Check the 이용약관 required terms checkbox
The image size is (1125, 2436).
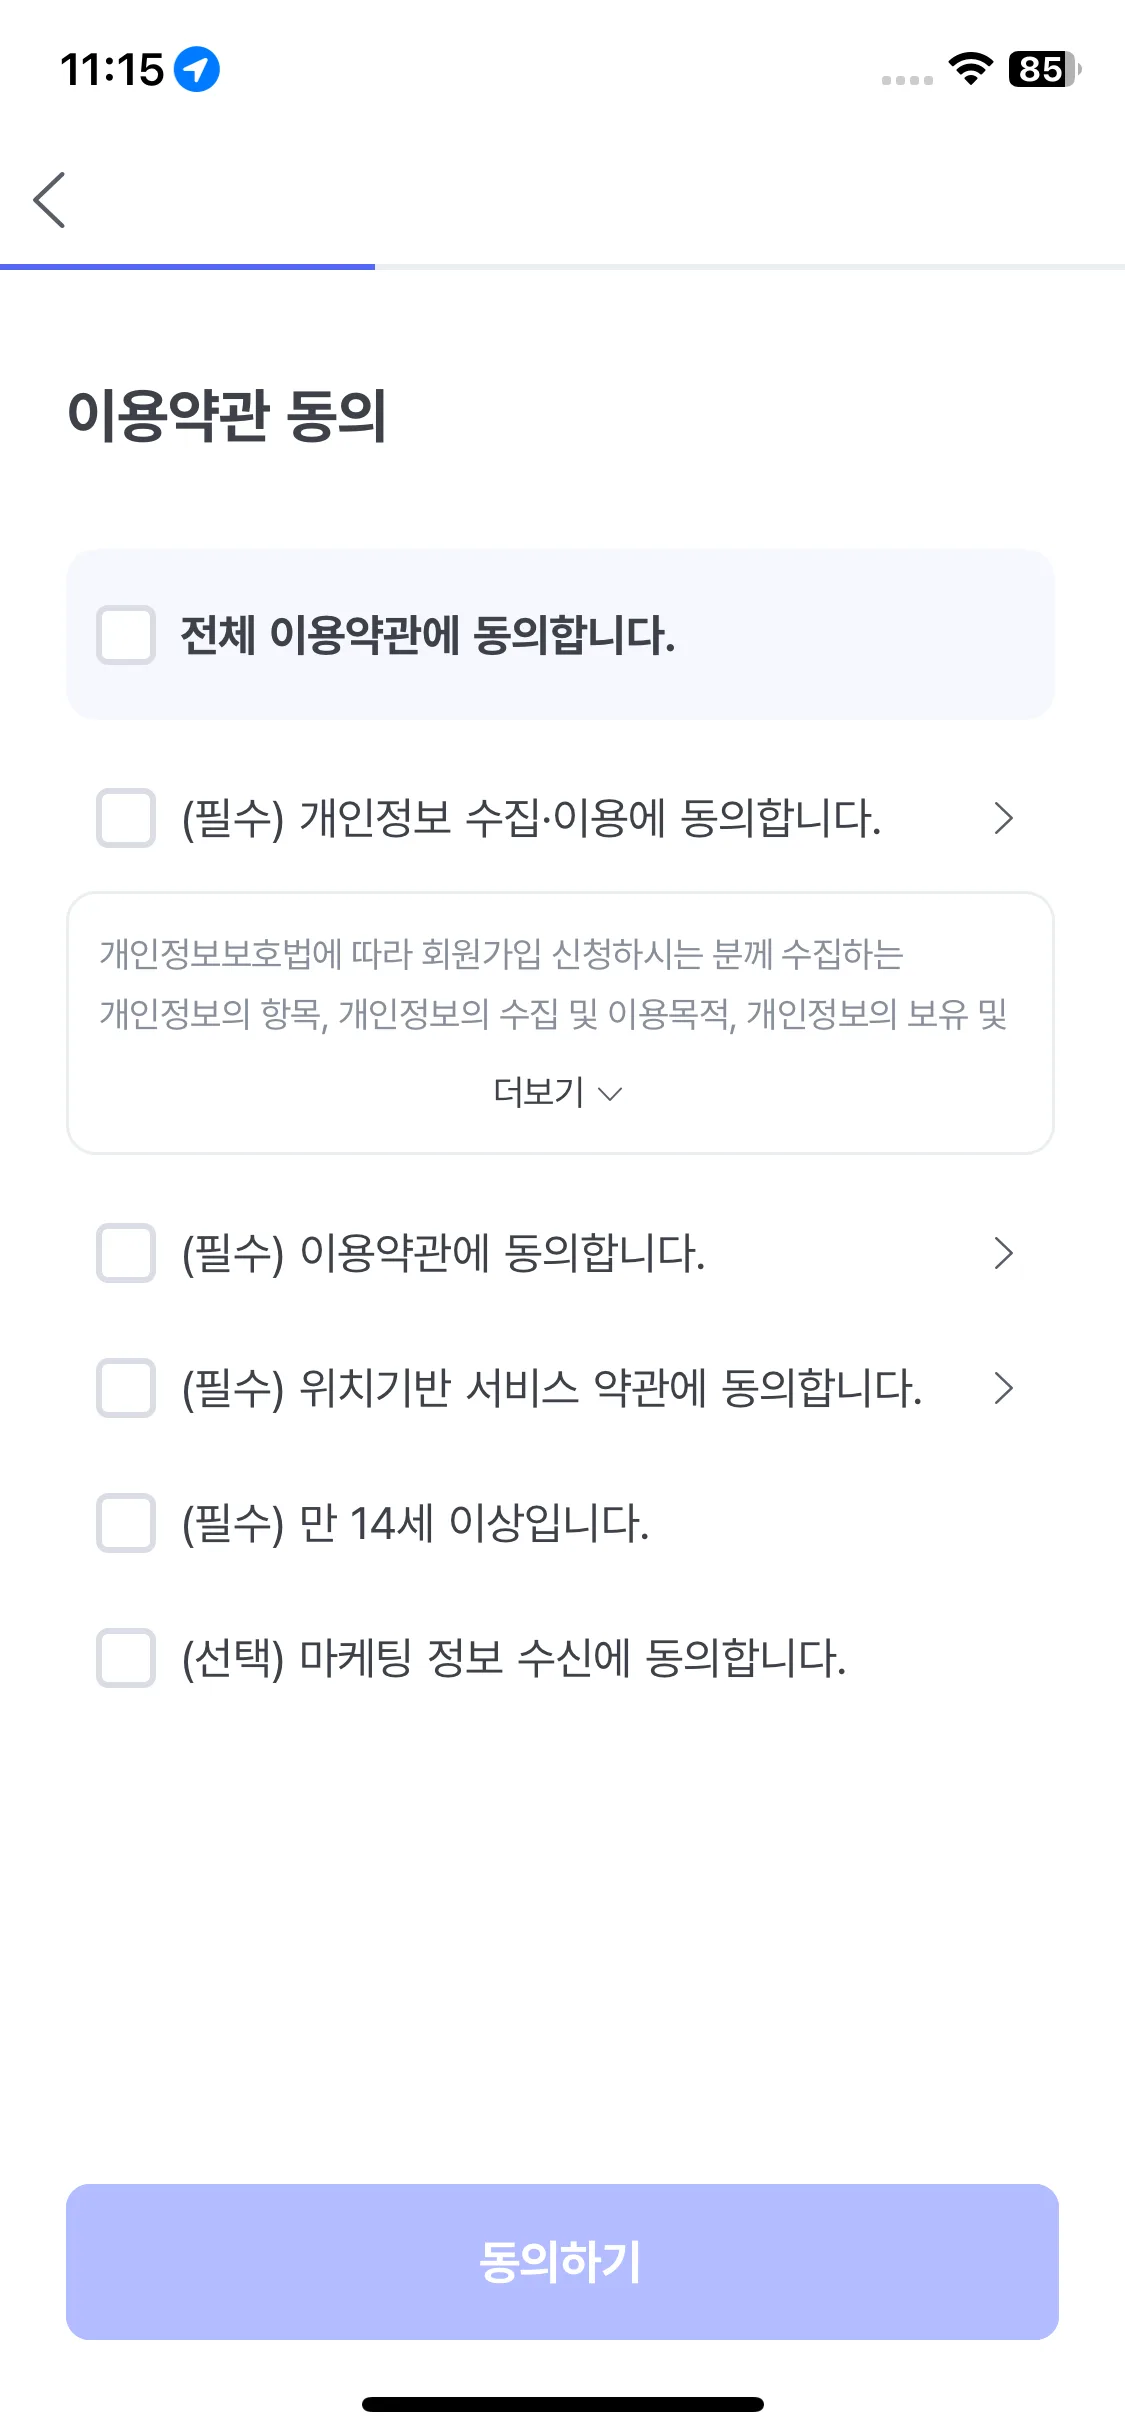(x=126, y=1253)
